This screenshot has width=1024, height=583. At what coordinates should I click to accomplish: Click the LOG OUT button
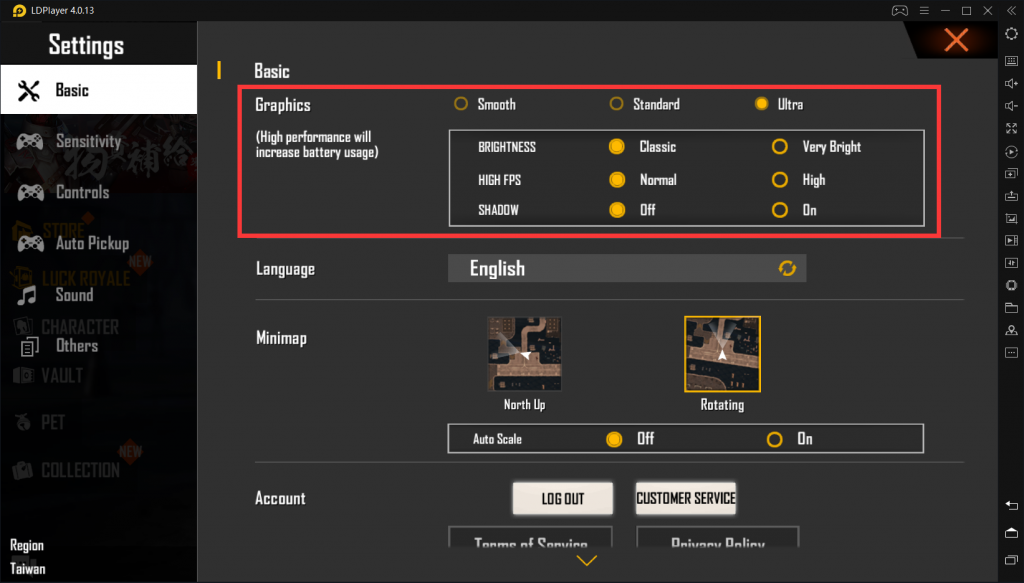(562, 499)
